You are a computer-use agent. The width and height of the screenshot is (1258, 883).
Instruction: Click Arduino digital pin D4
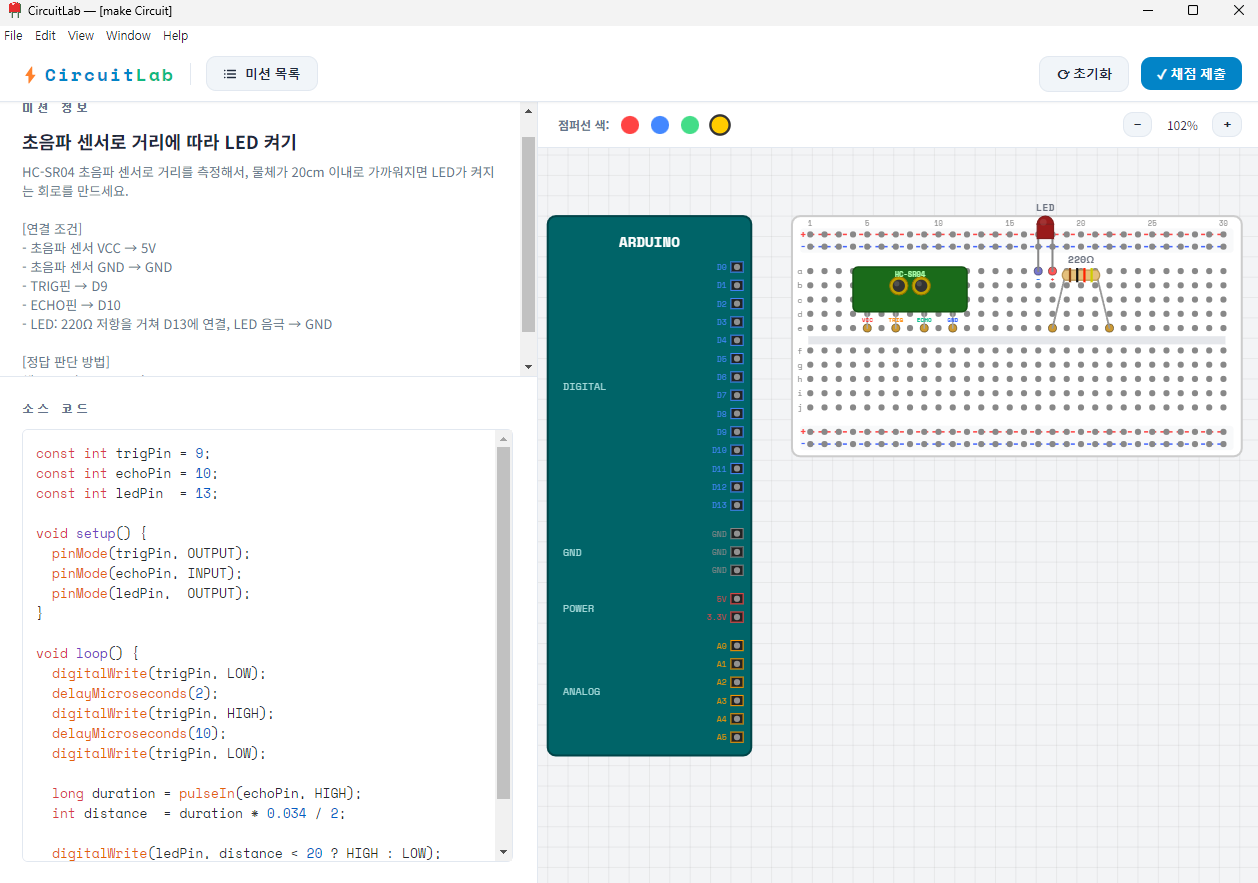[737, 340]
